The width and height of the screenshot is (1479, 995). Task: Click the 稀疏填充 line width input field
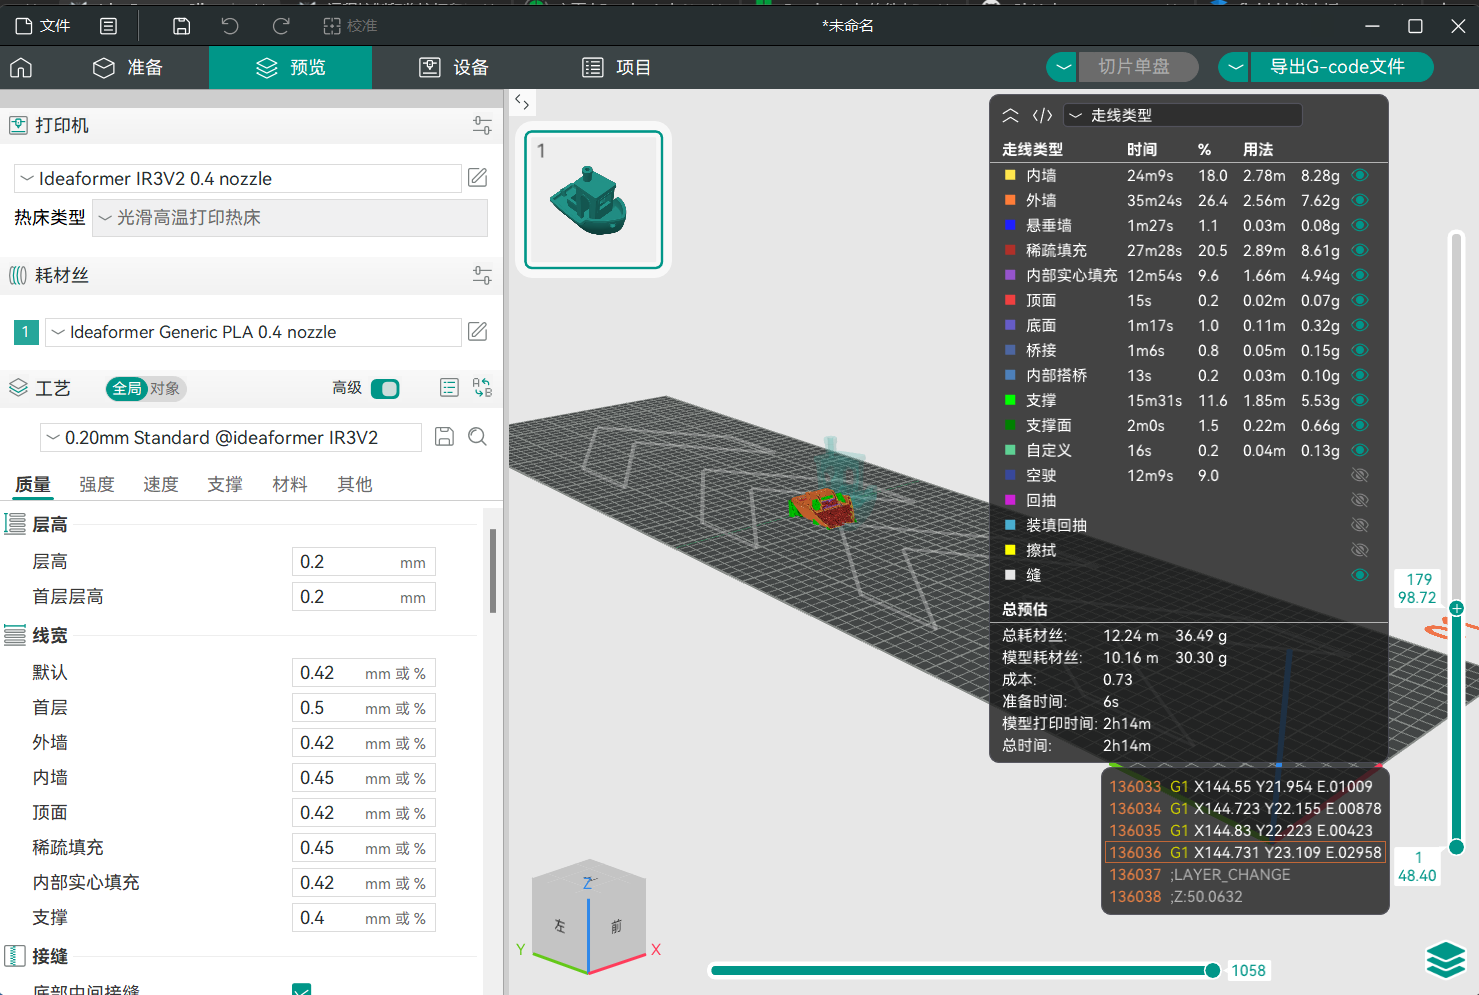click(x=364, y=848)
